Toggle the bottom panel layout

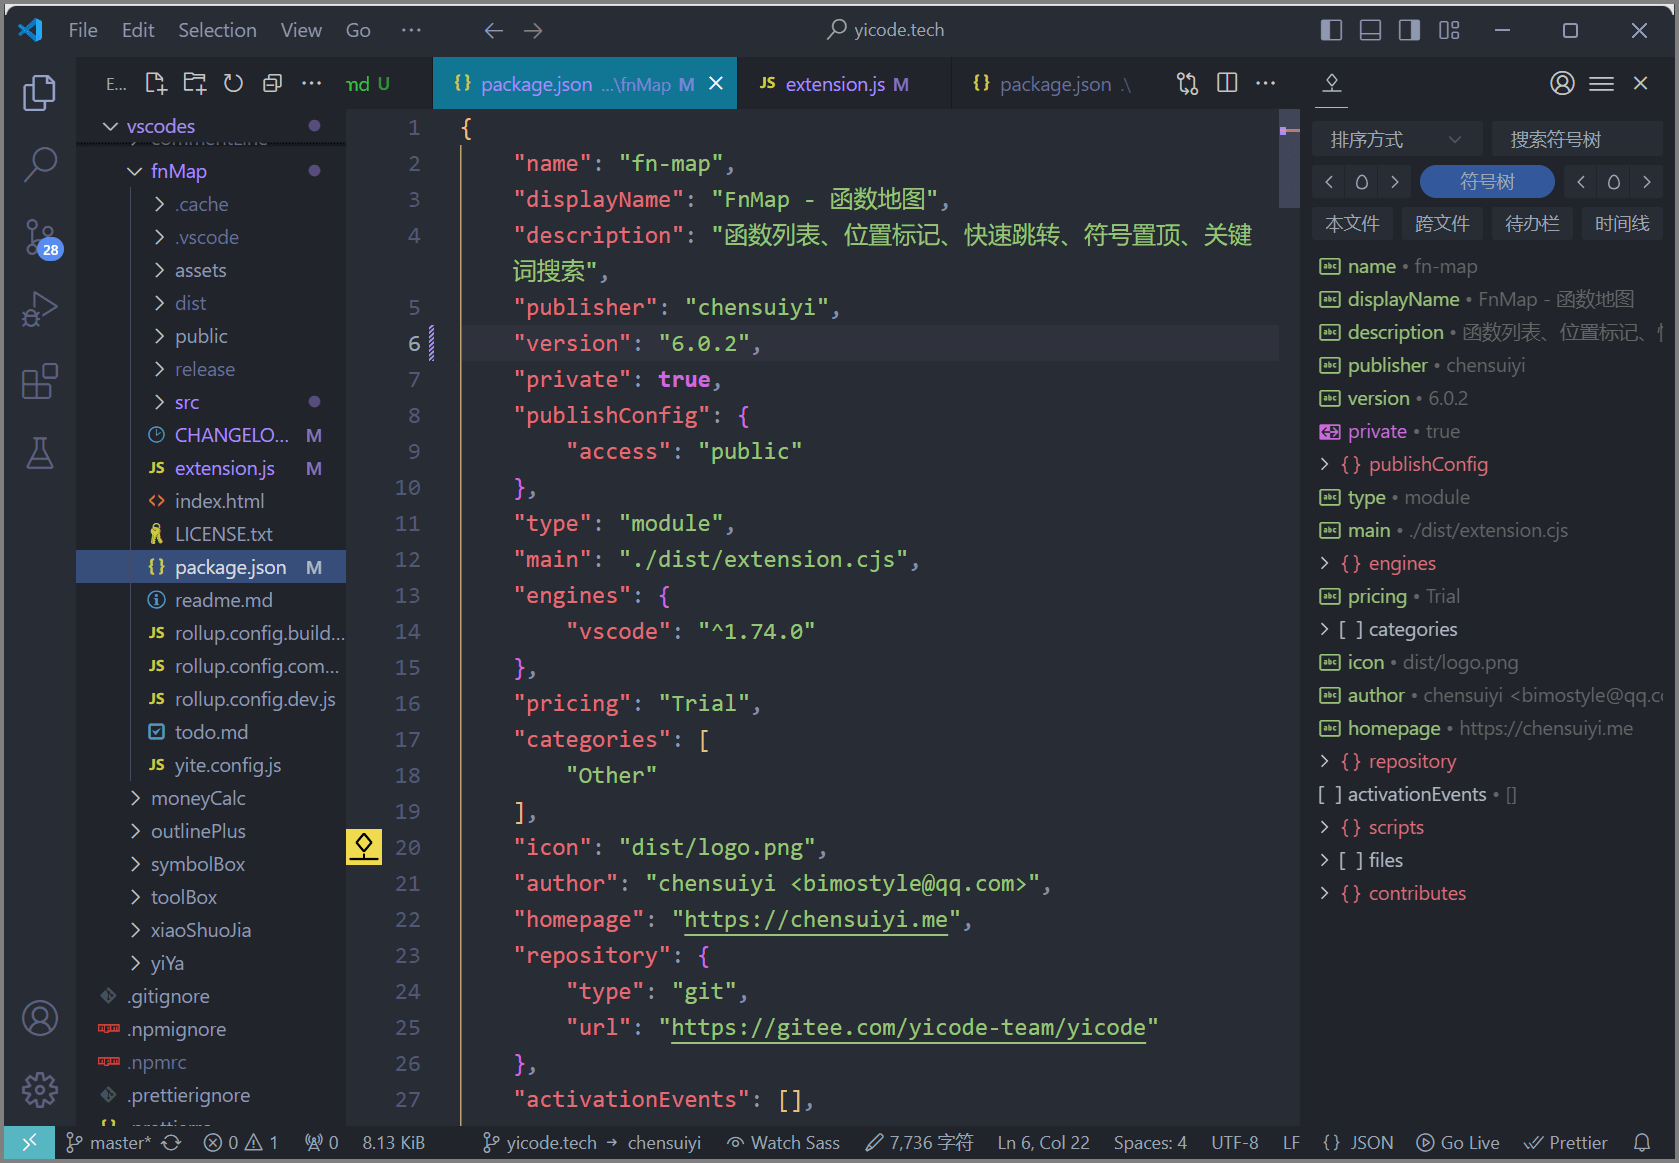[1370, 30]
